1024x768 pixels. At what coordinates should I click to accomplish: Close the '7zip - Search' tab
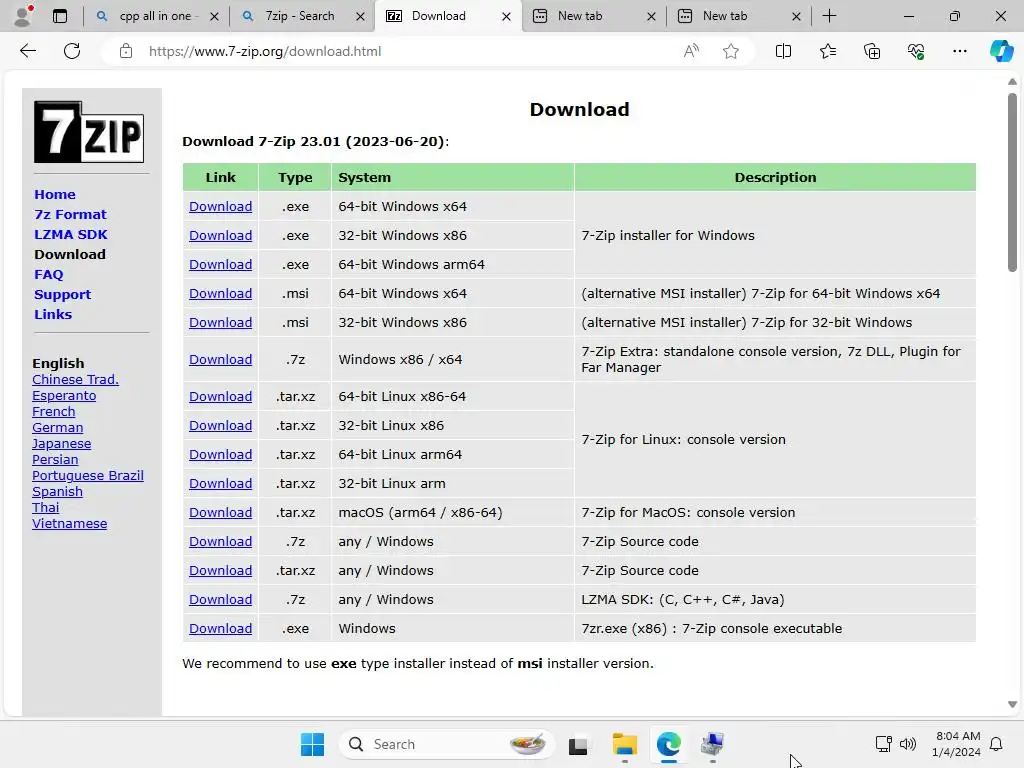(360, 16)
